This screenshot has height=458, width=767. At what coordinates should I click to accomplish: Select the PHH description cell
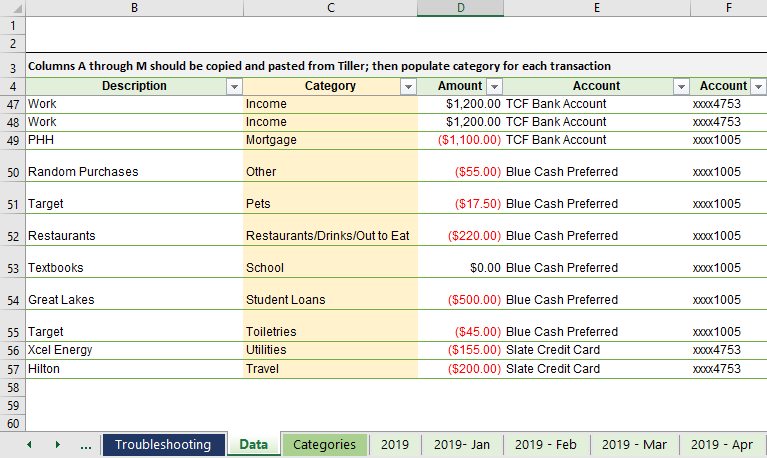[x=135, y=140]
